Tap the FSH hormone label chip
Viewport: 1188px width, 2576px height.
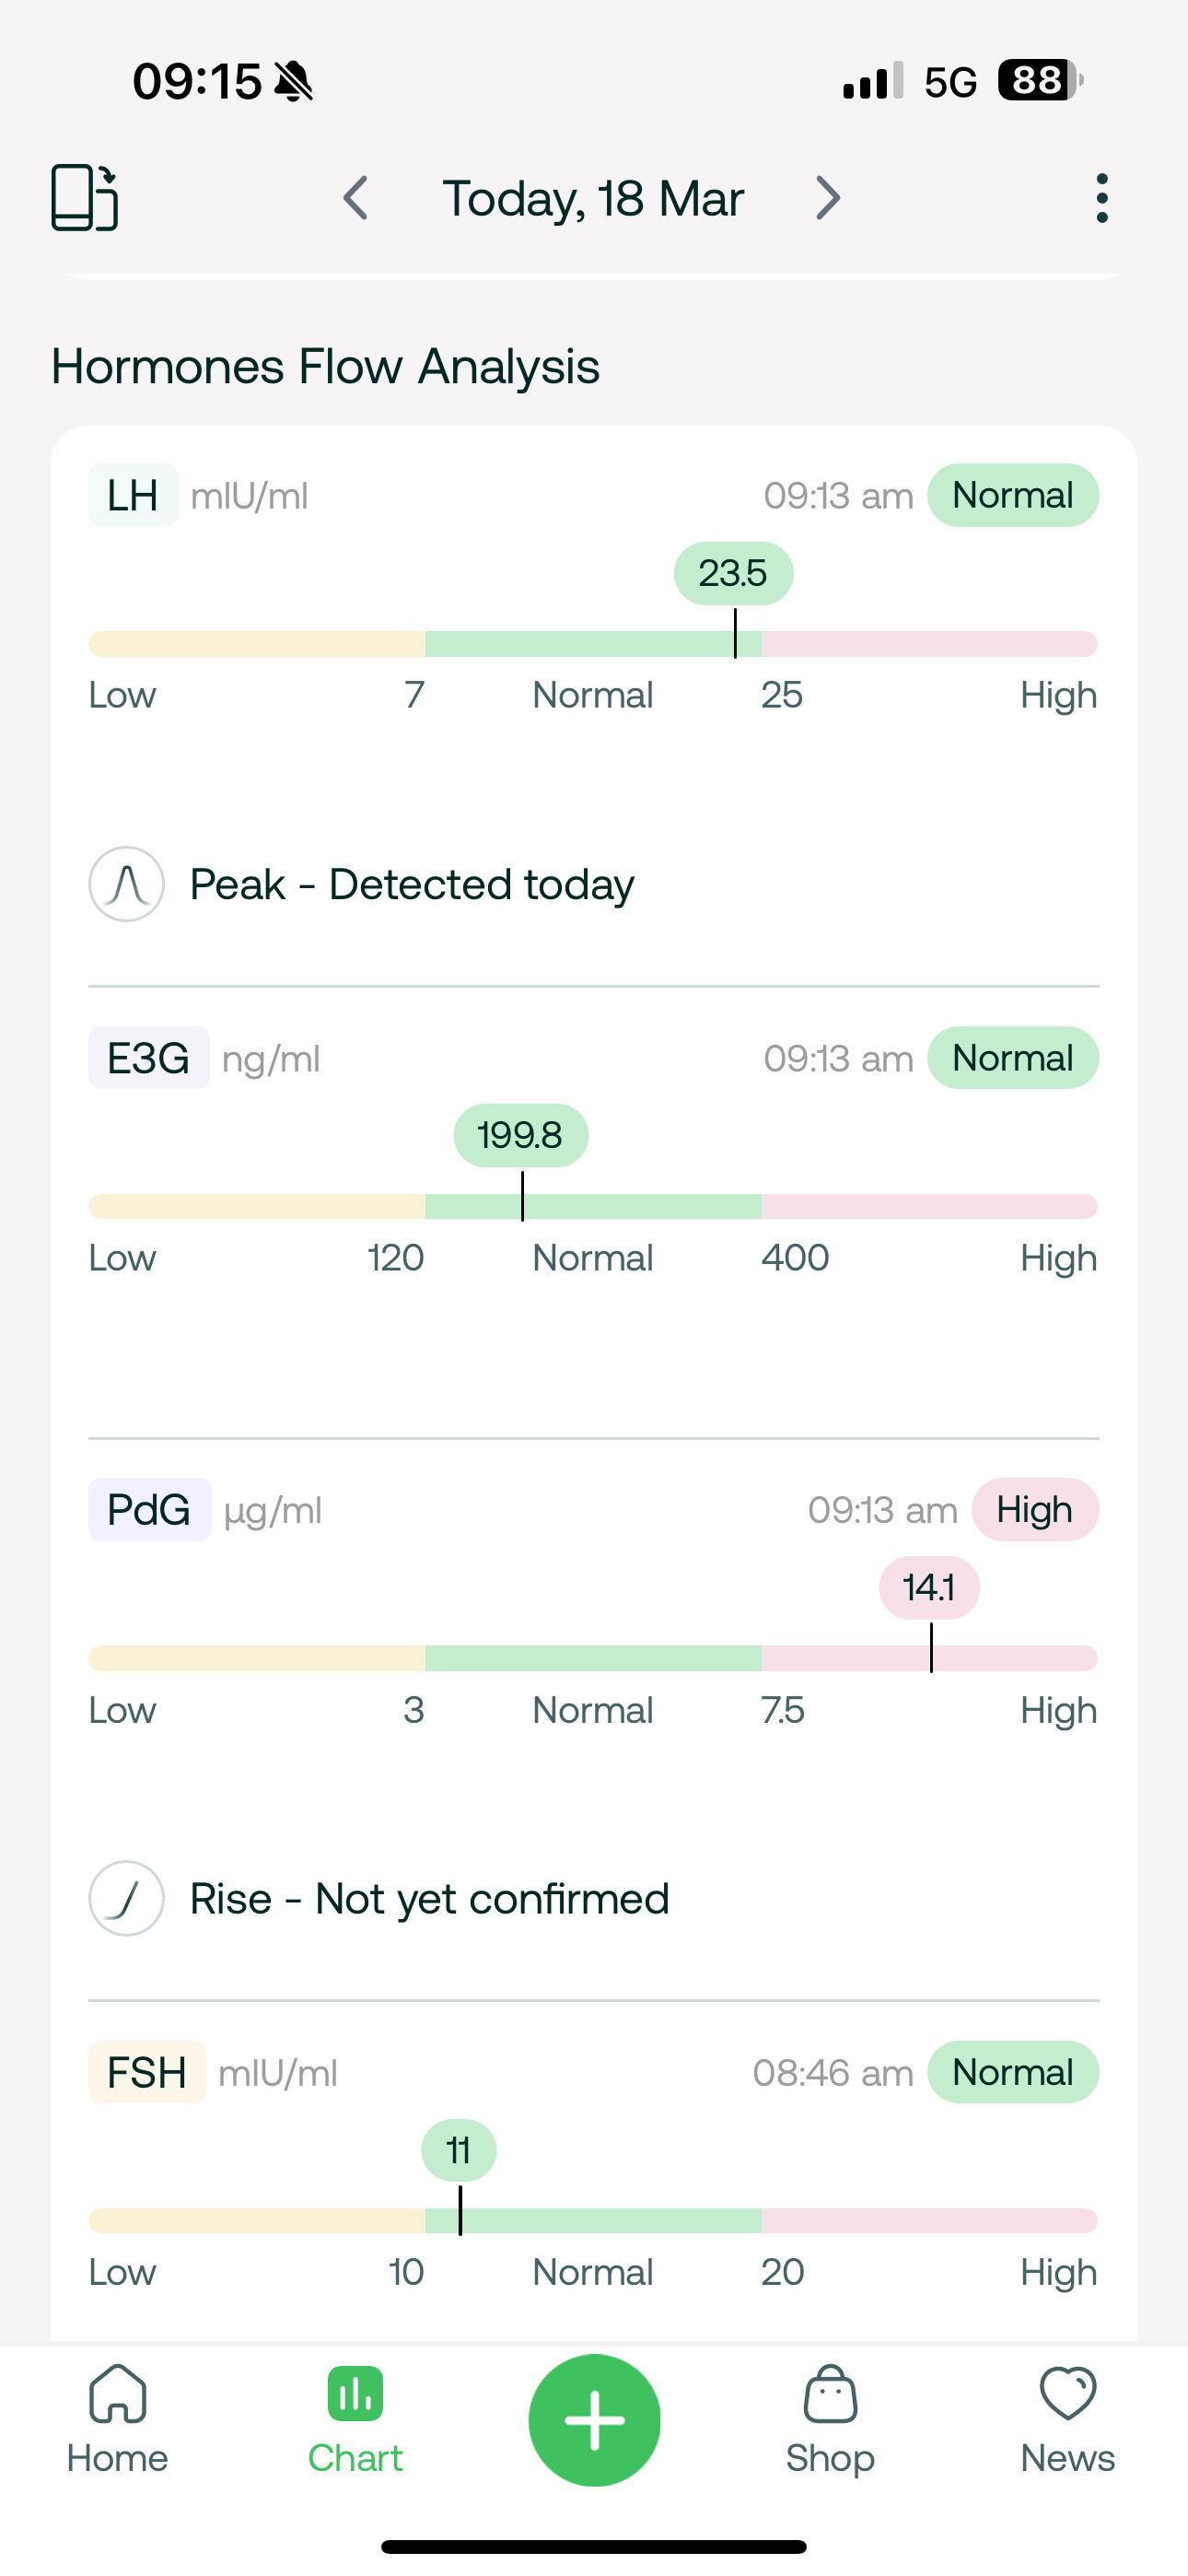click(x=147, y=2073)
